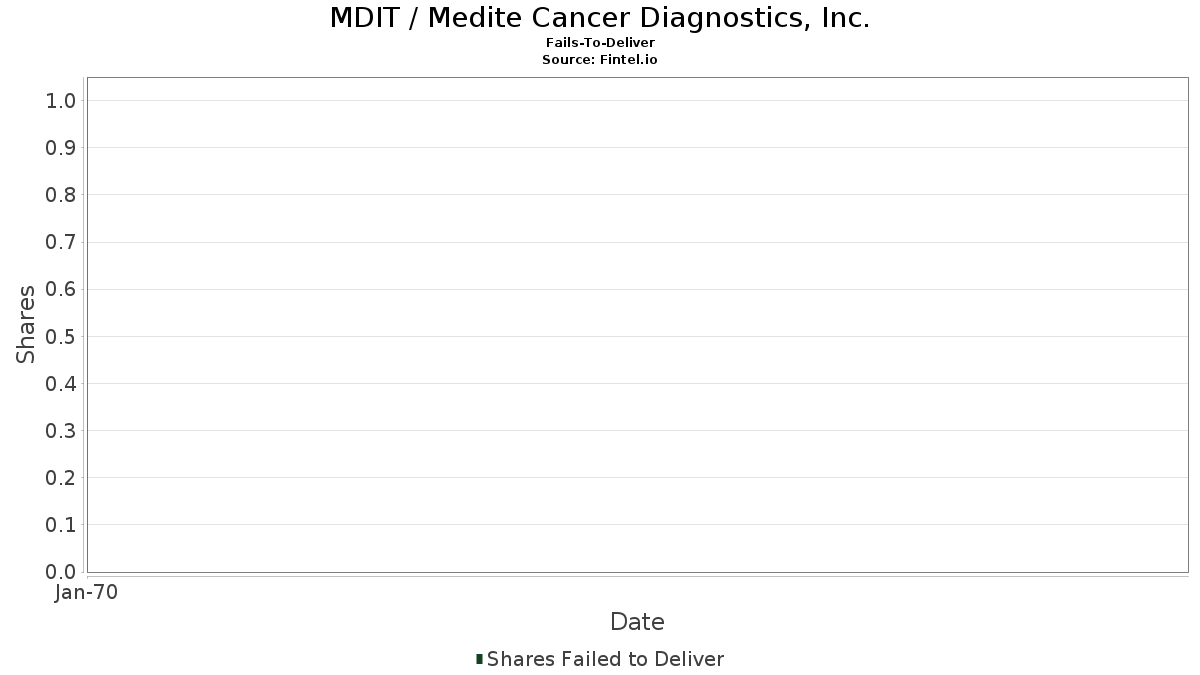Image resolution: width=1200 pixels, height=675 pixels.
Task: Click the 0.6 y-axis tick label
Action: tap(61, 289)
